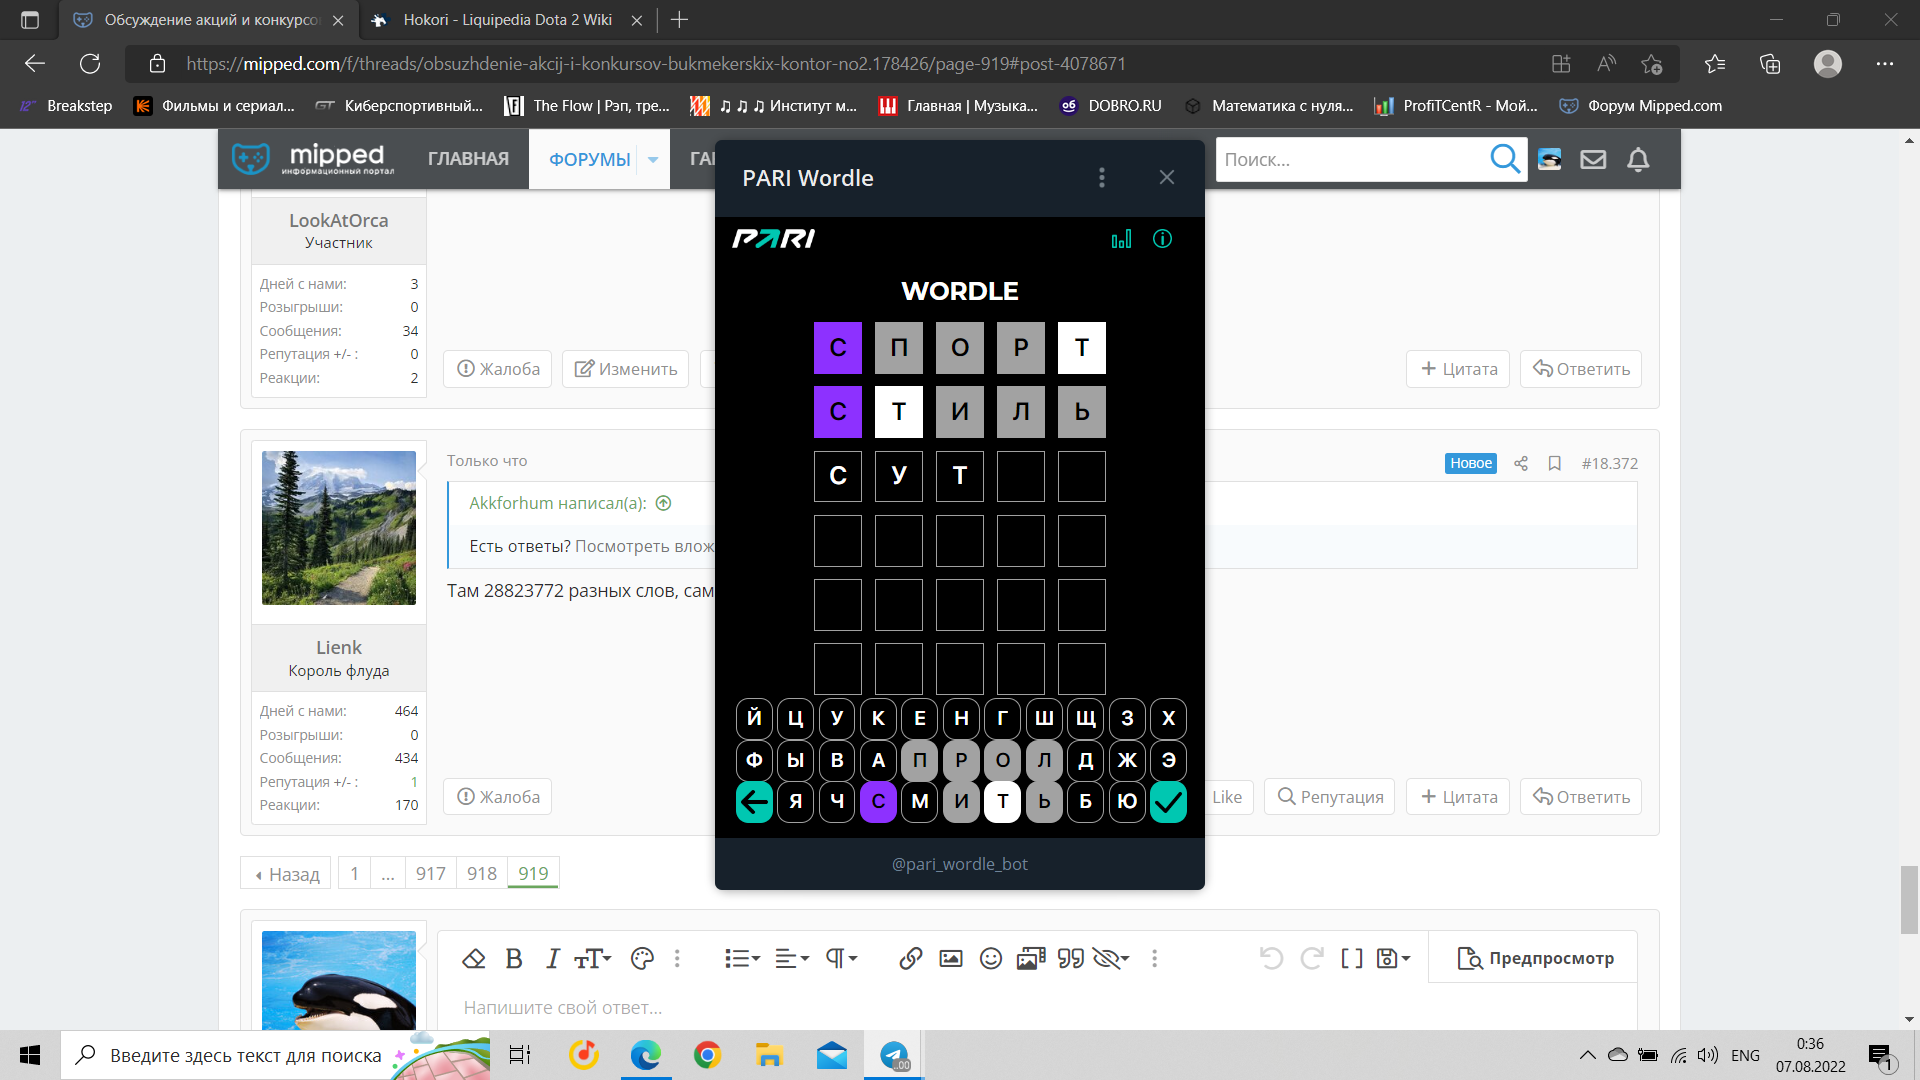Go to page 917
Screen dimensions: 1920x1080
coord(431,873)
